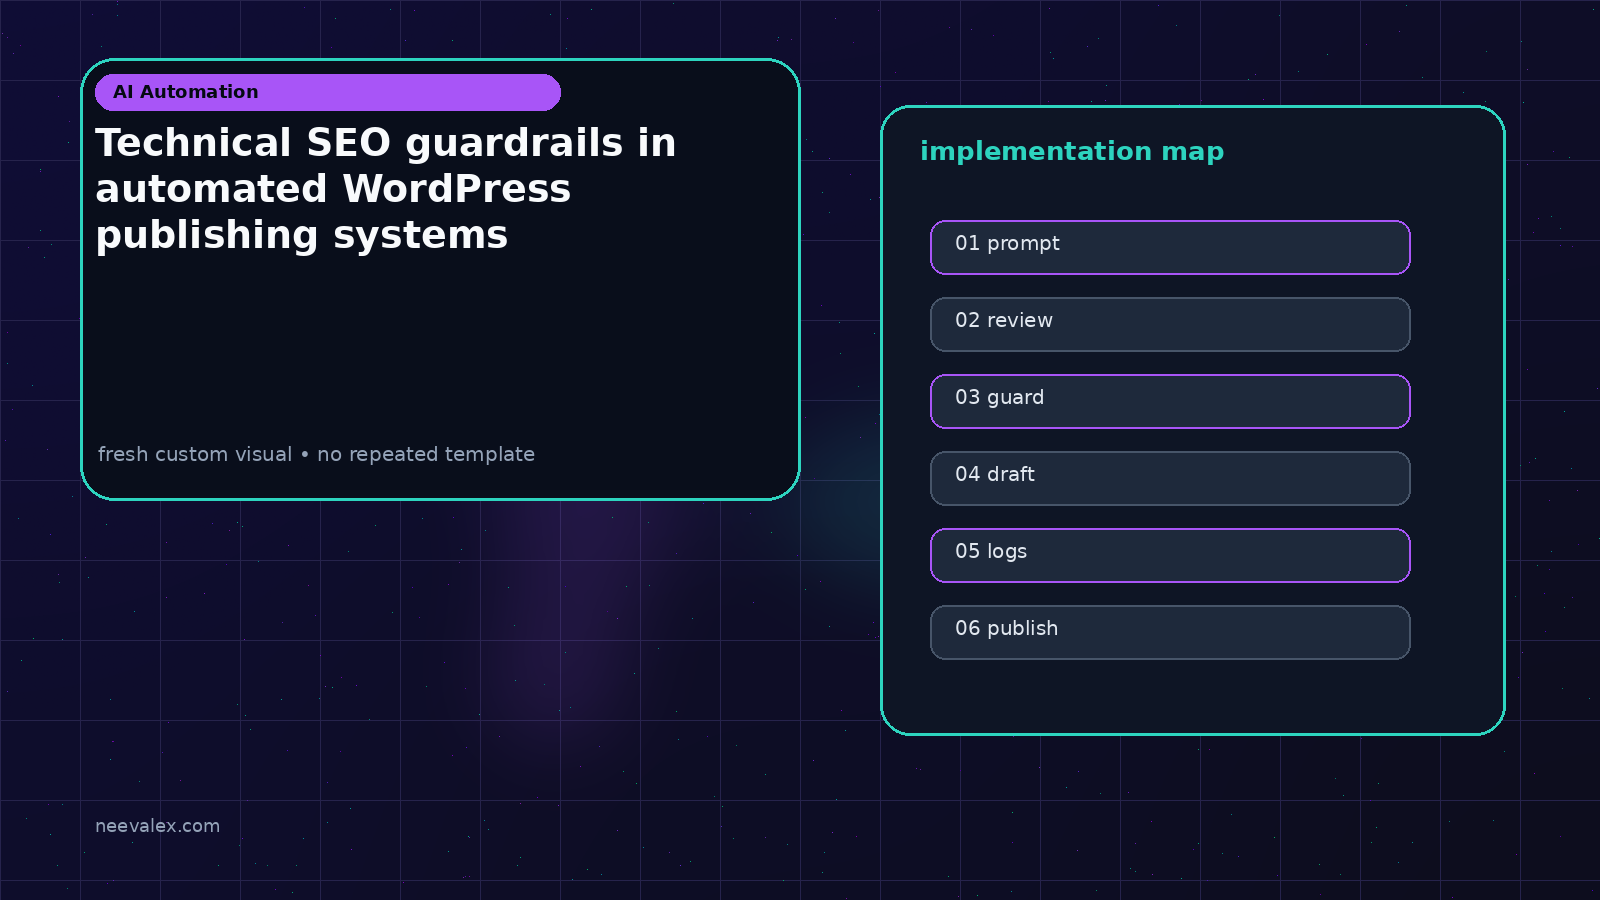Click the implementation map heading
1600x900 pixels.
1072,152
